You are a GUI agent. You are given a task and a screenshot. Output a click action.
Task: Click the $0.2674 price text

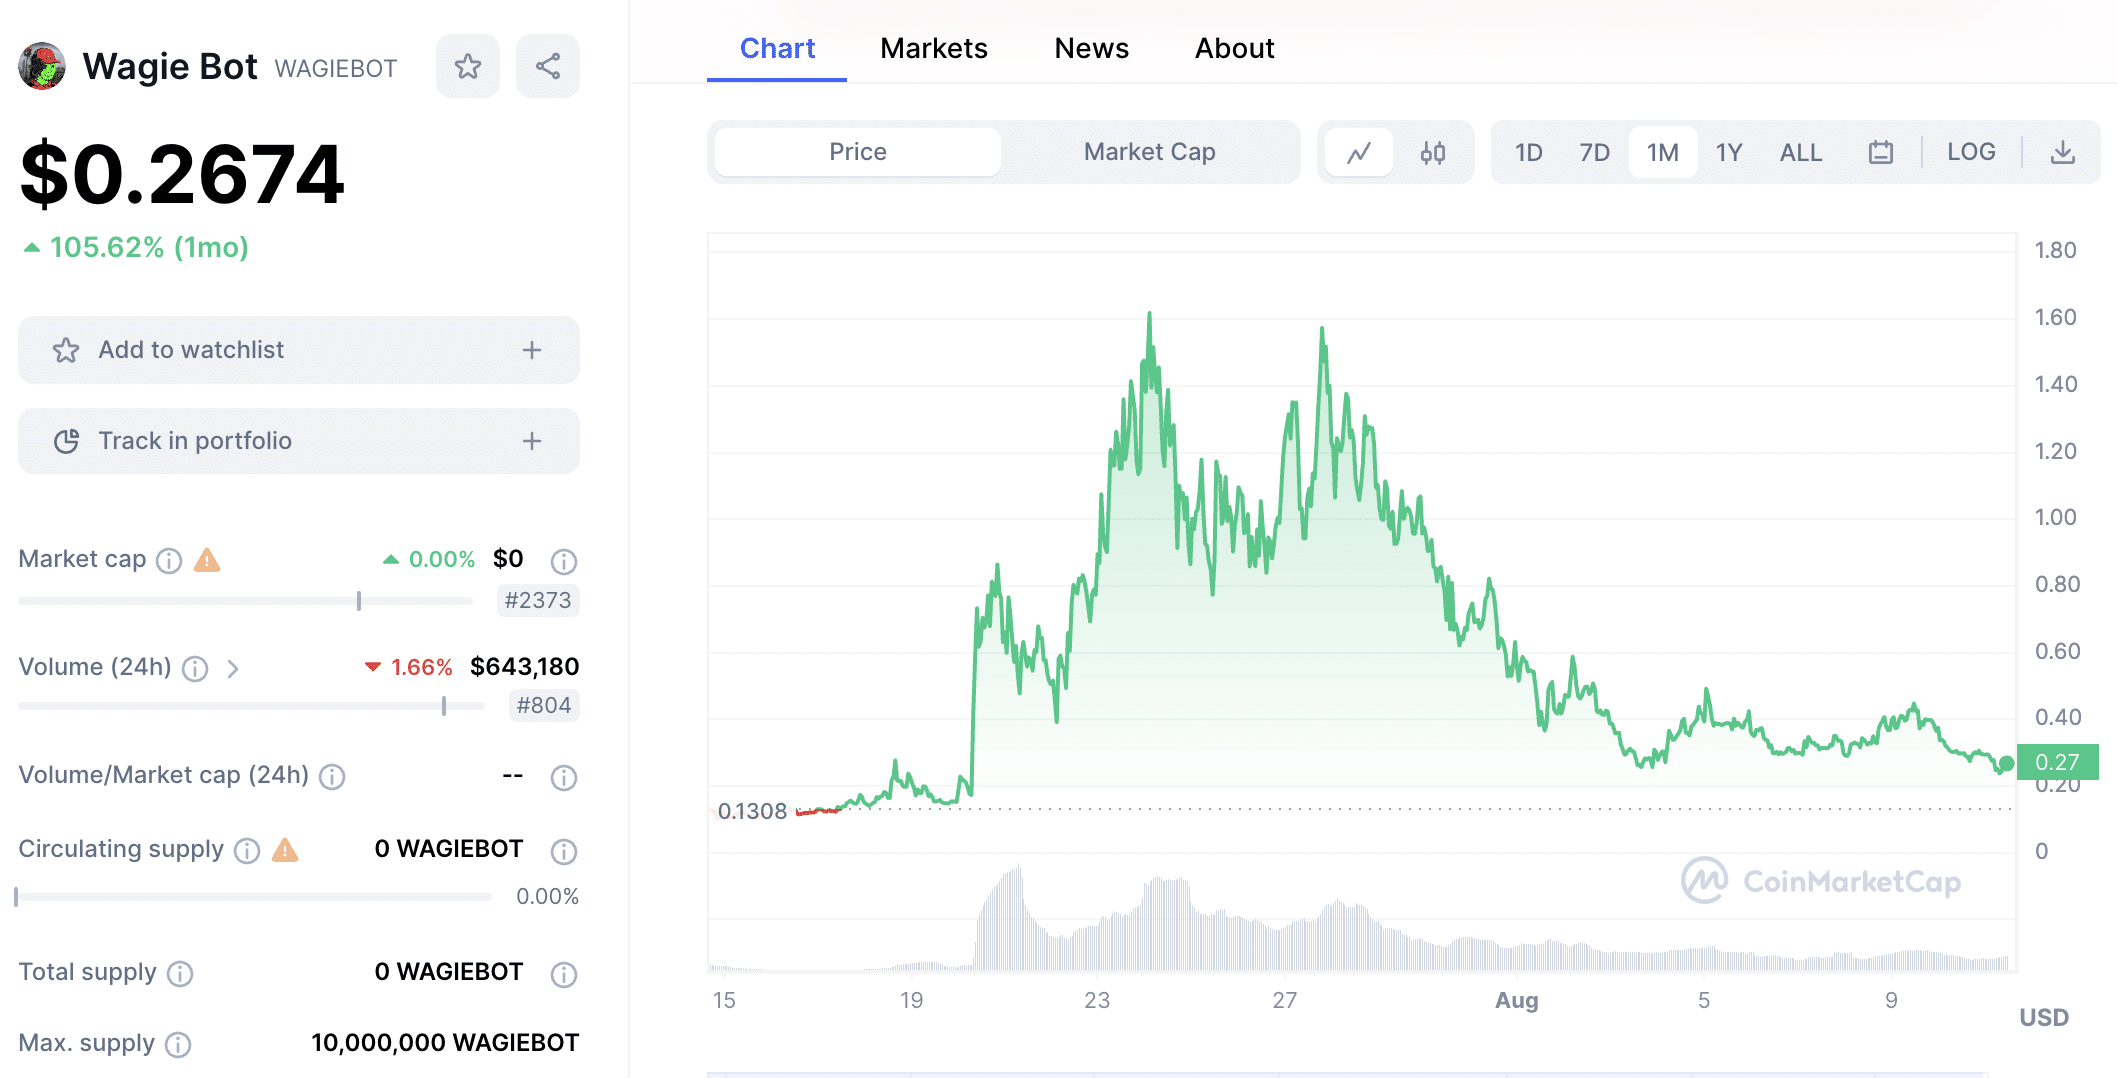(182, 175)
